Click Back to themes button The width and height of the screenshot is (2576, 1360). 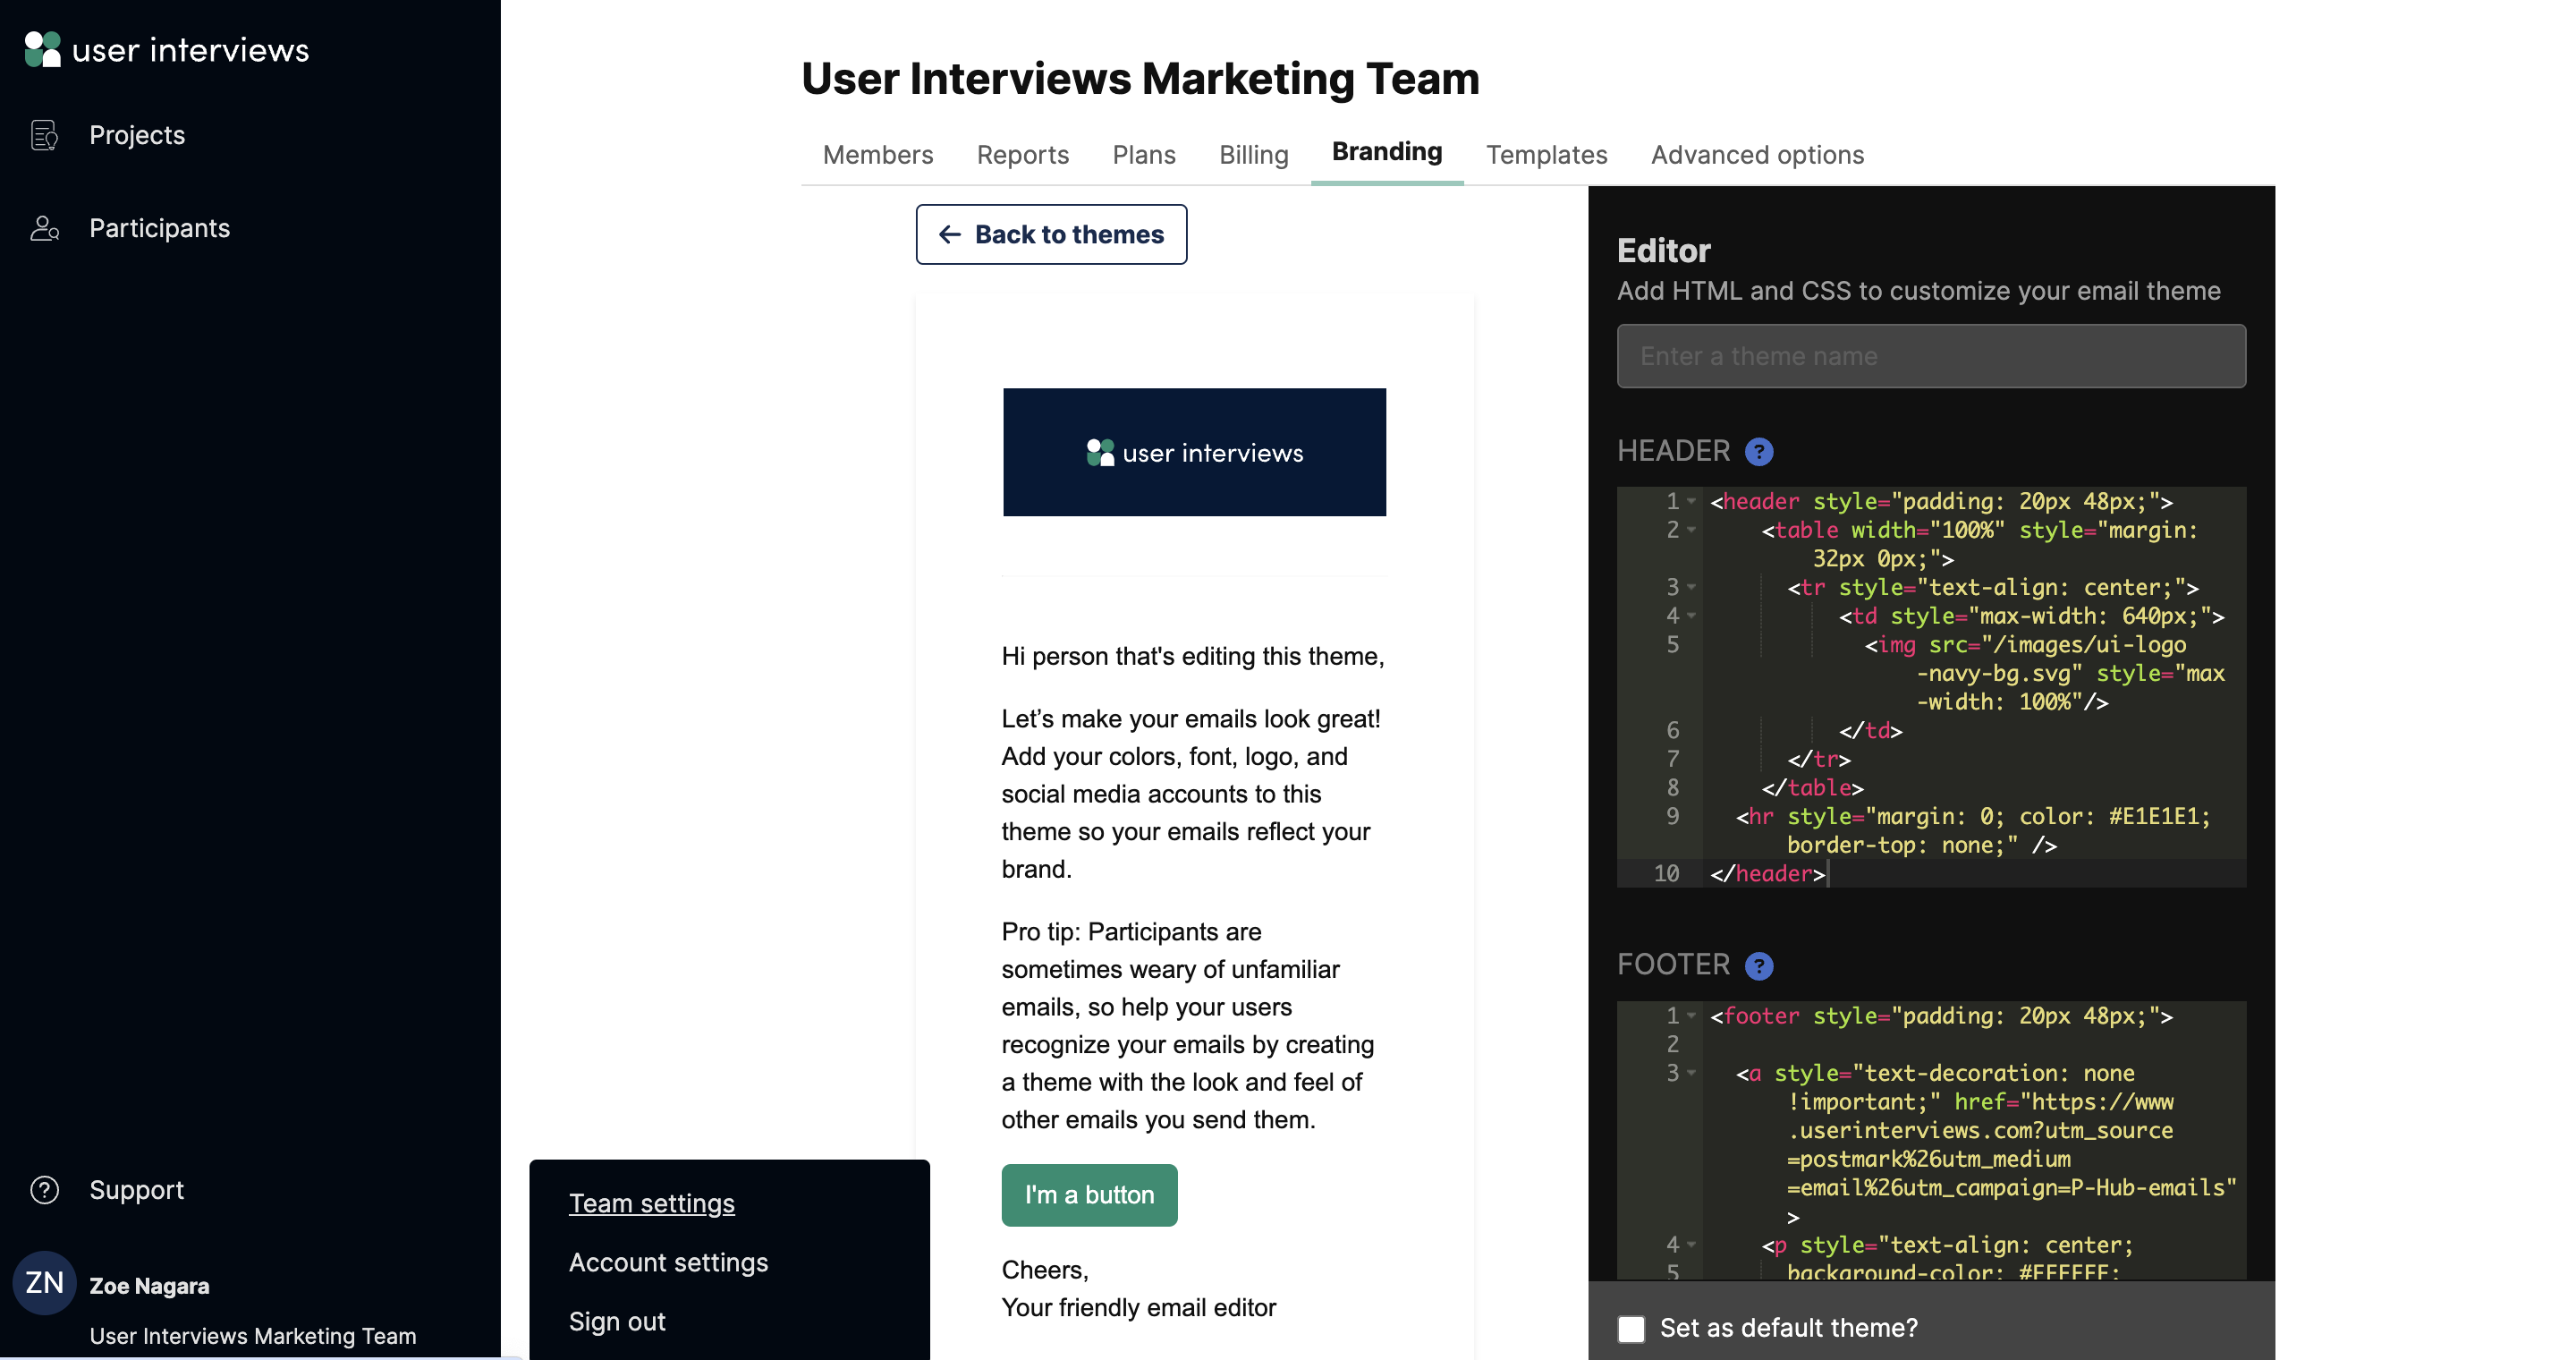tap(1051, 235)
